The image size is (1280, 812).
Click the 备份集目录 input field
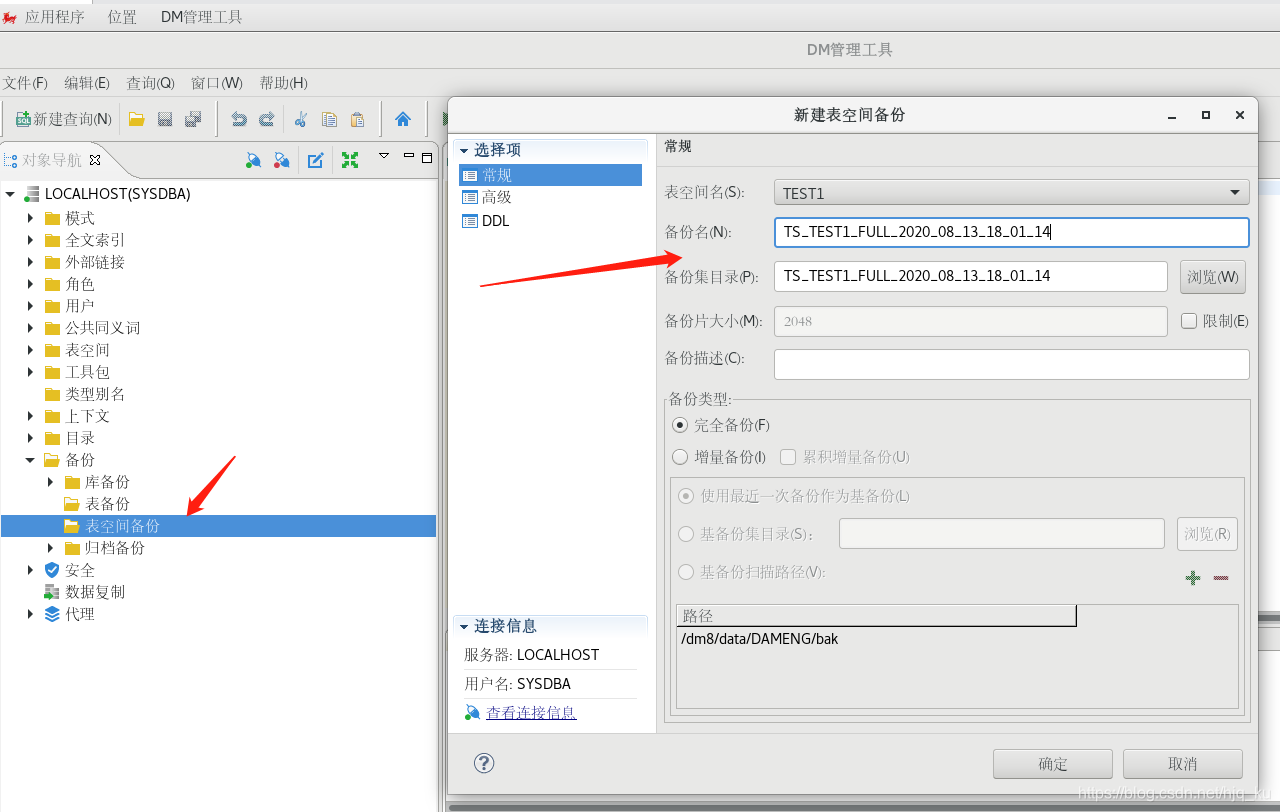point(971,276)
